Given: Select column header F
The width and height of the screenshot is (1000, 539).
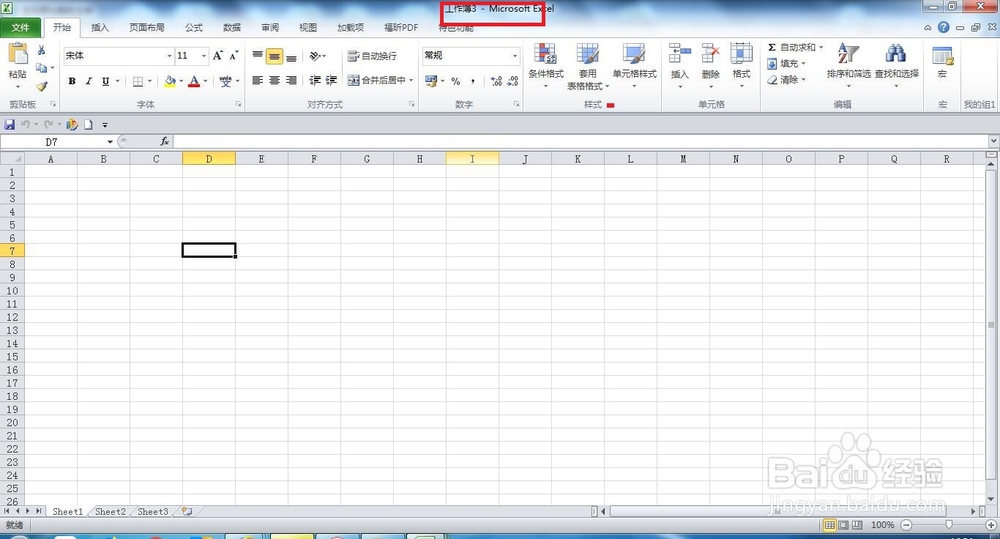Looking at the screenshot, I should 314,159.
